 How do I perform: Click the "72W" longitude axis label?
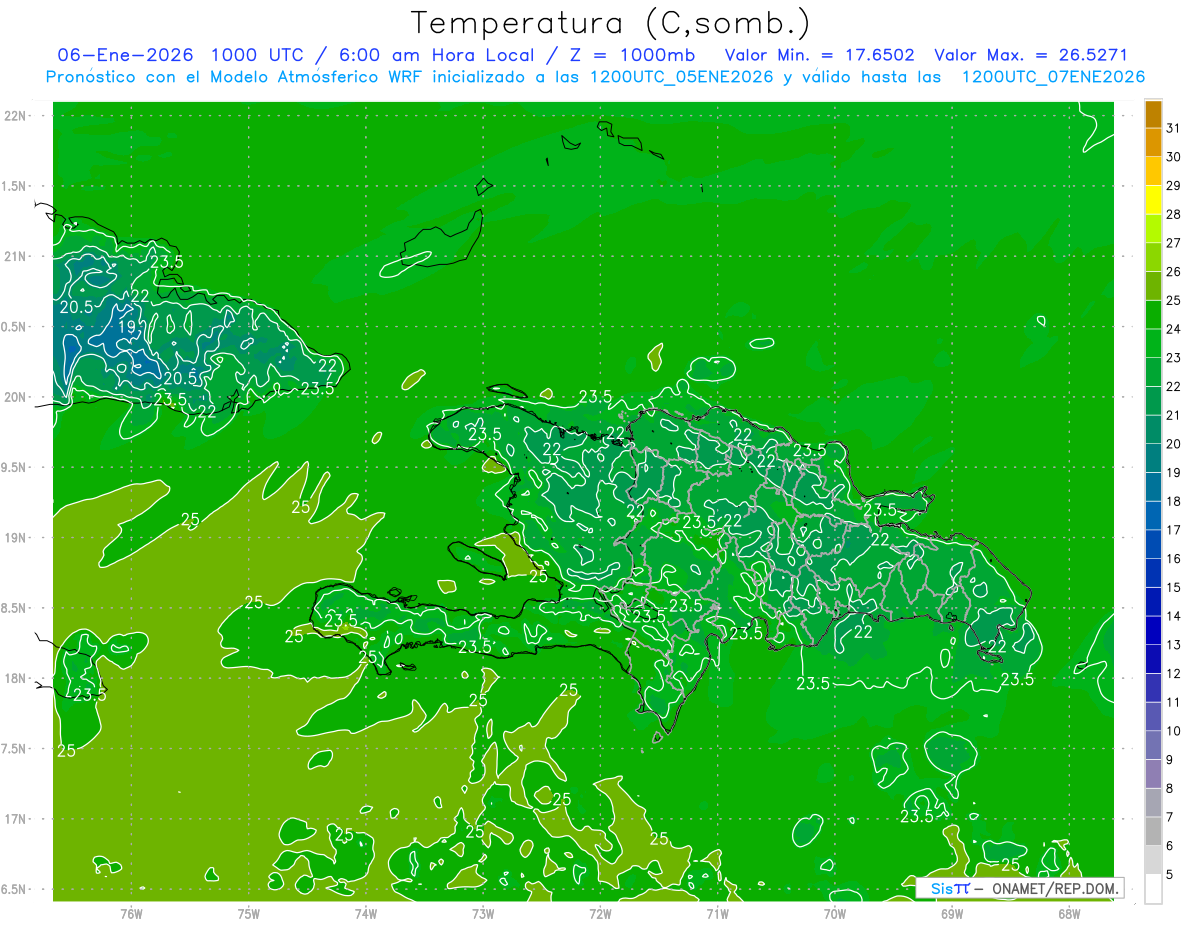600,913
